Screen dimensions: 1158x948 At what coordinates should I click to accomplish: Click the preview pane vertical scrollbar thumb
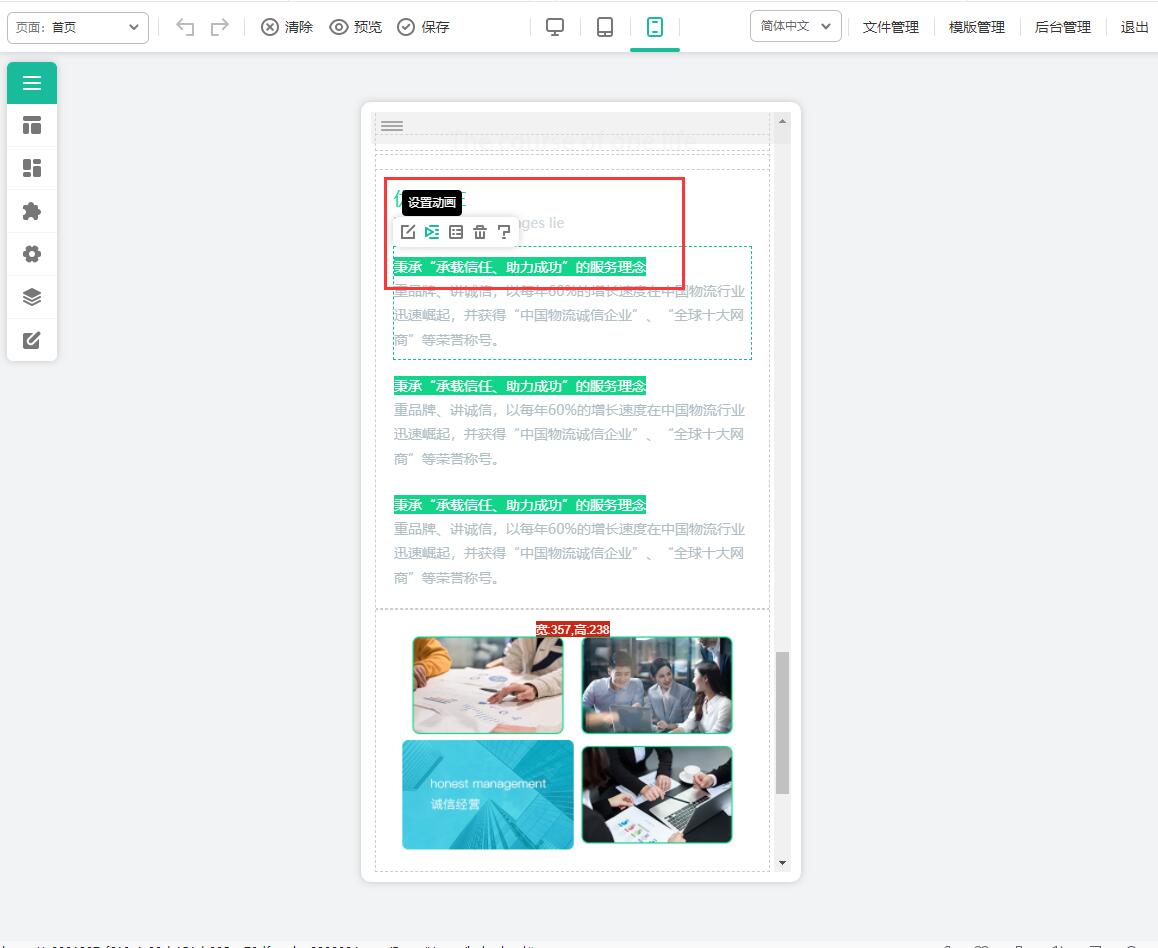coord(782,723)
